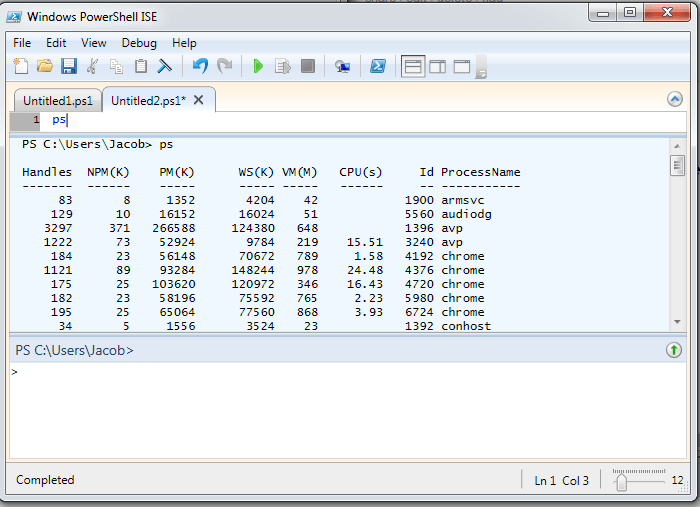Click process Id 4376
700x509 pixels.
419,270
